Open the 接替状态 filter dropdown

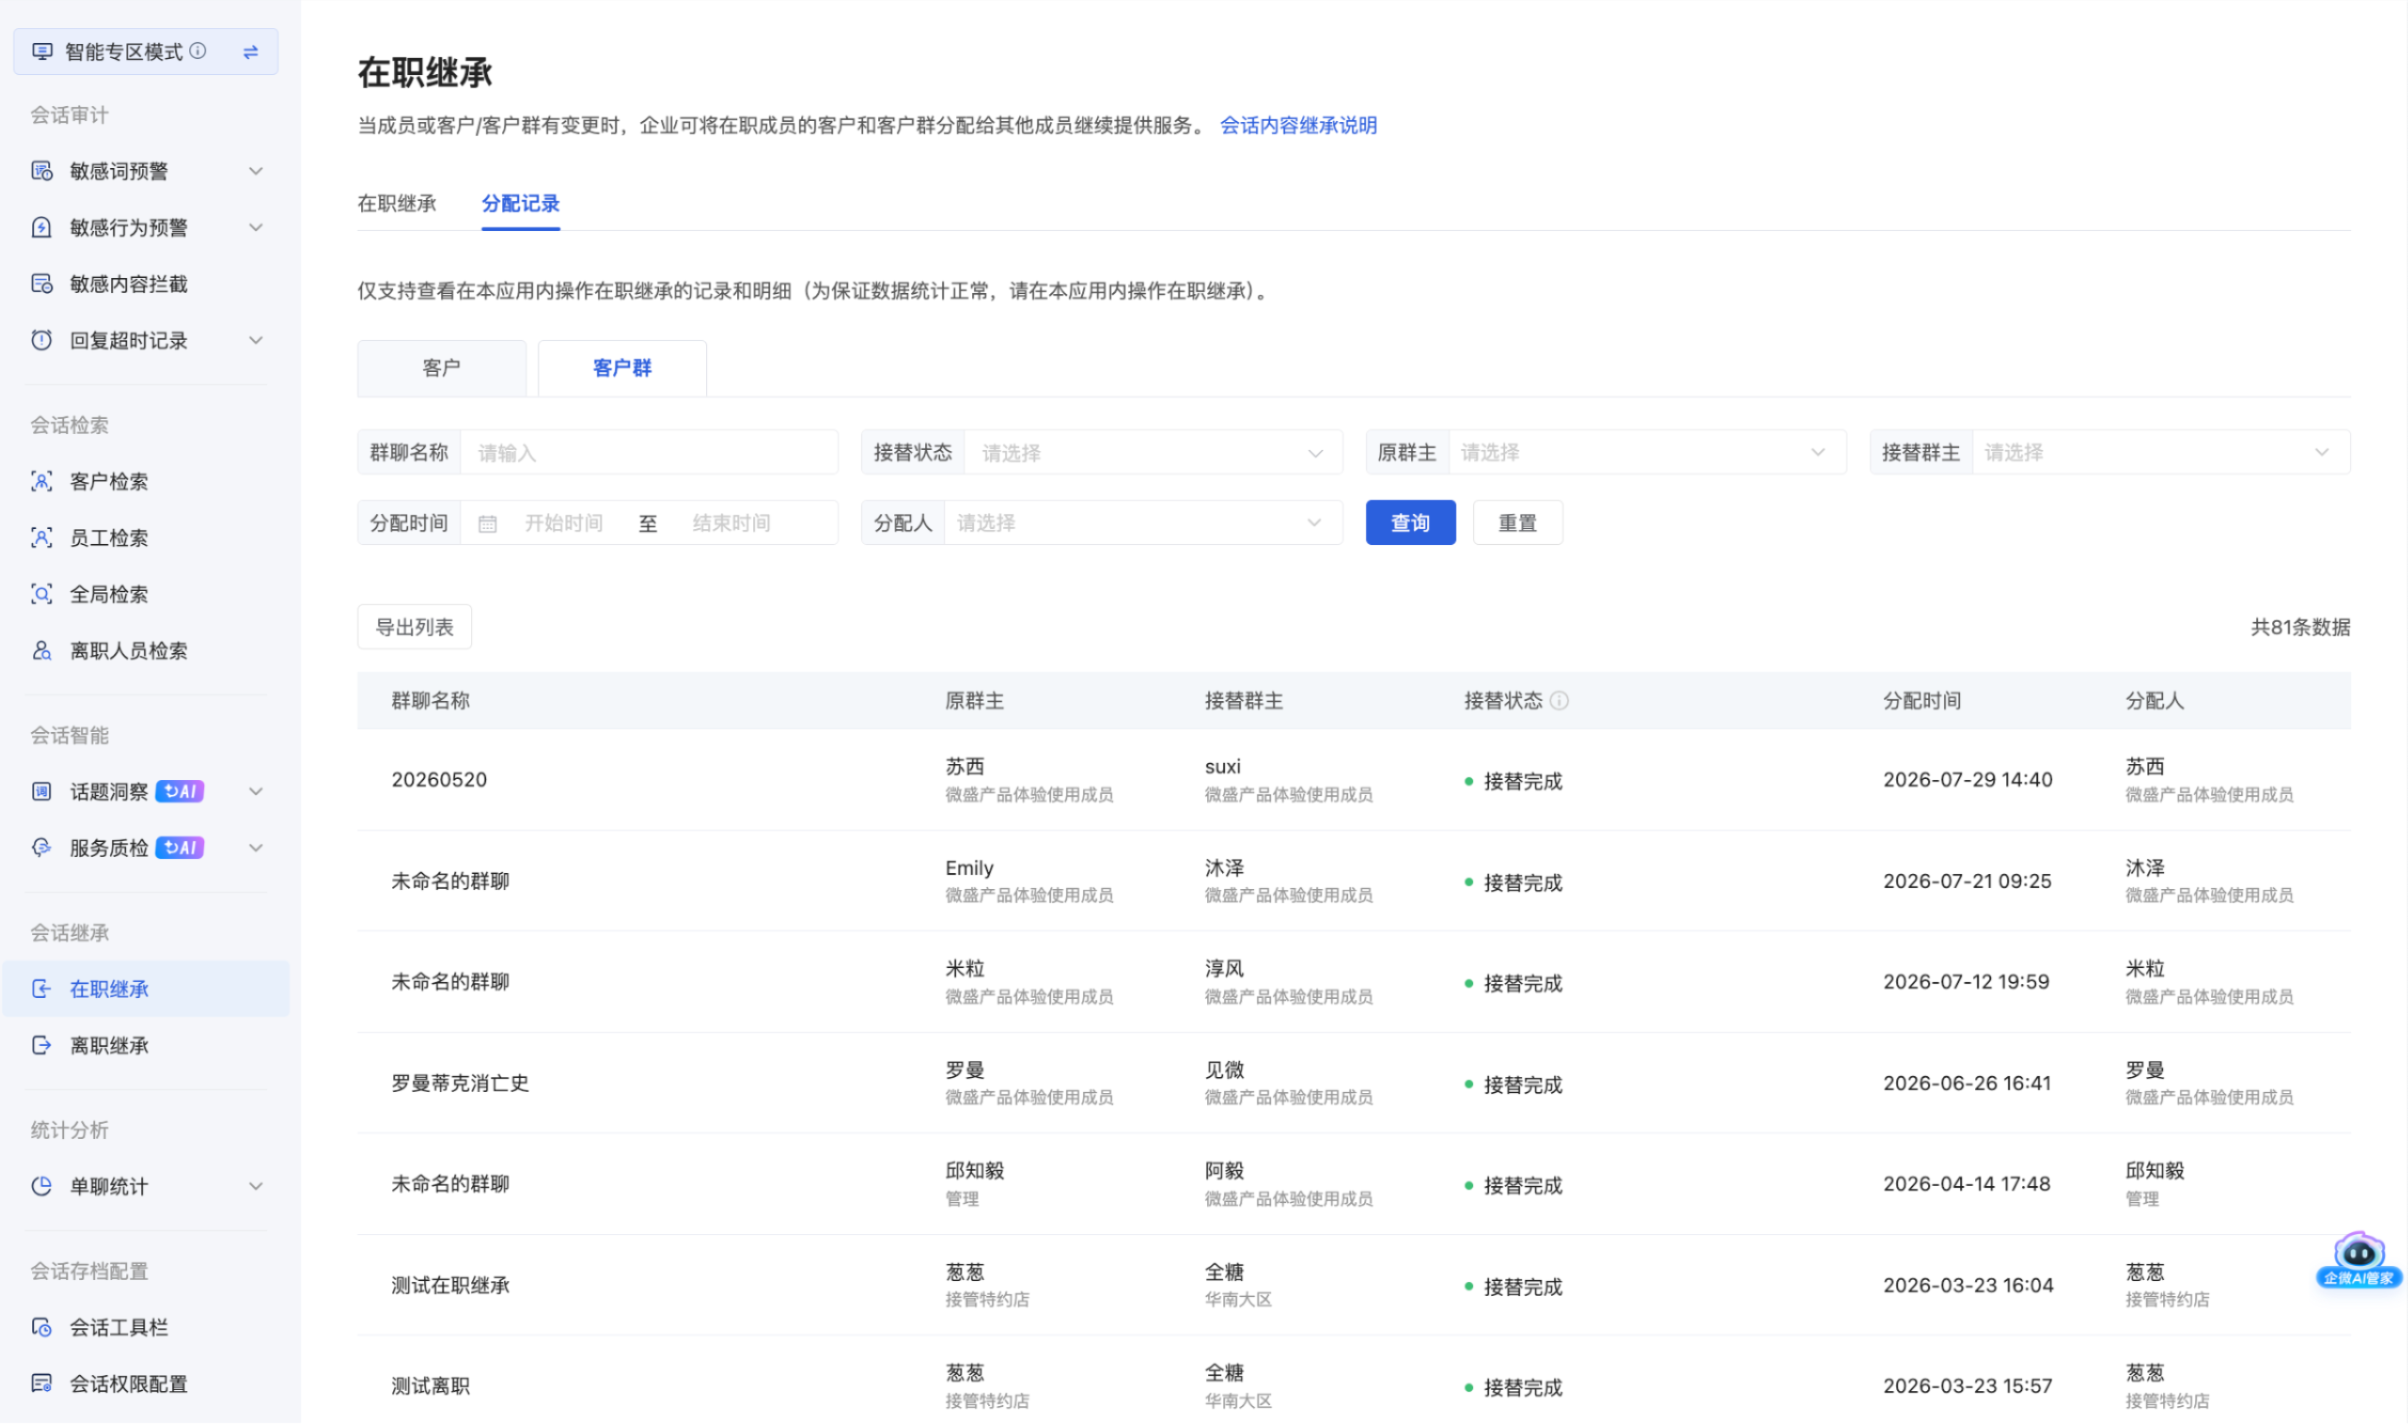click(1153, 453)
